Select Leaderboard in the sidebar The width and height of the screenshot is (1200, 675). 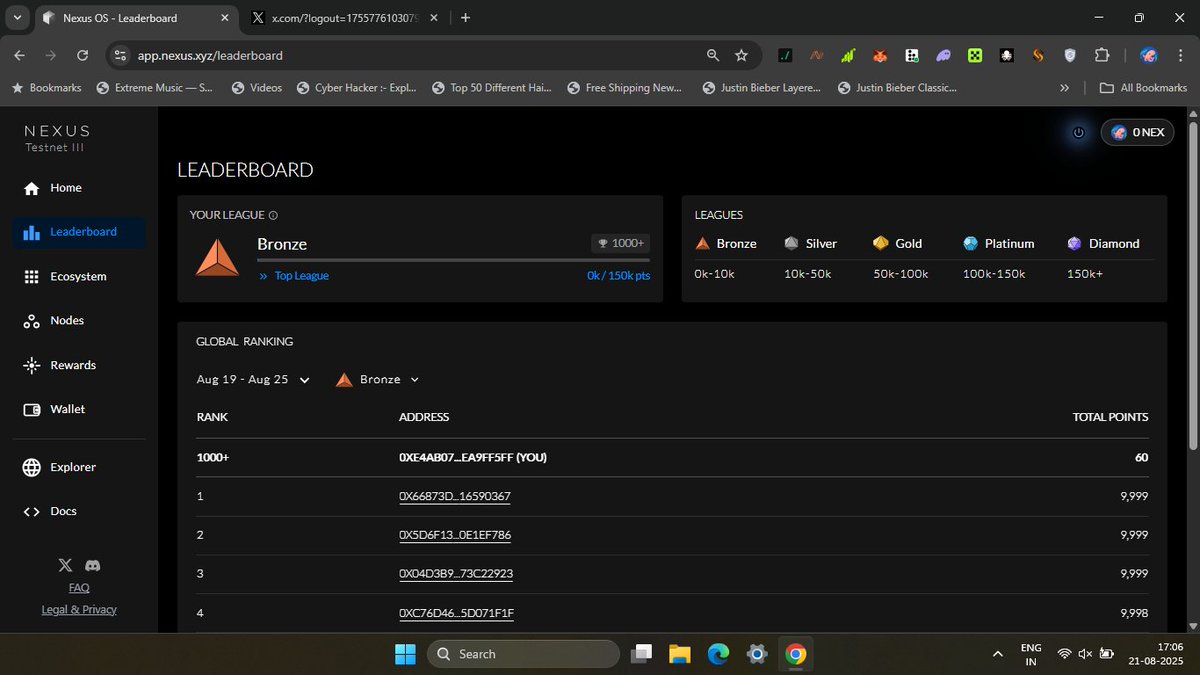pyautogui.click(x=79, y=232)
